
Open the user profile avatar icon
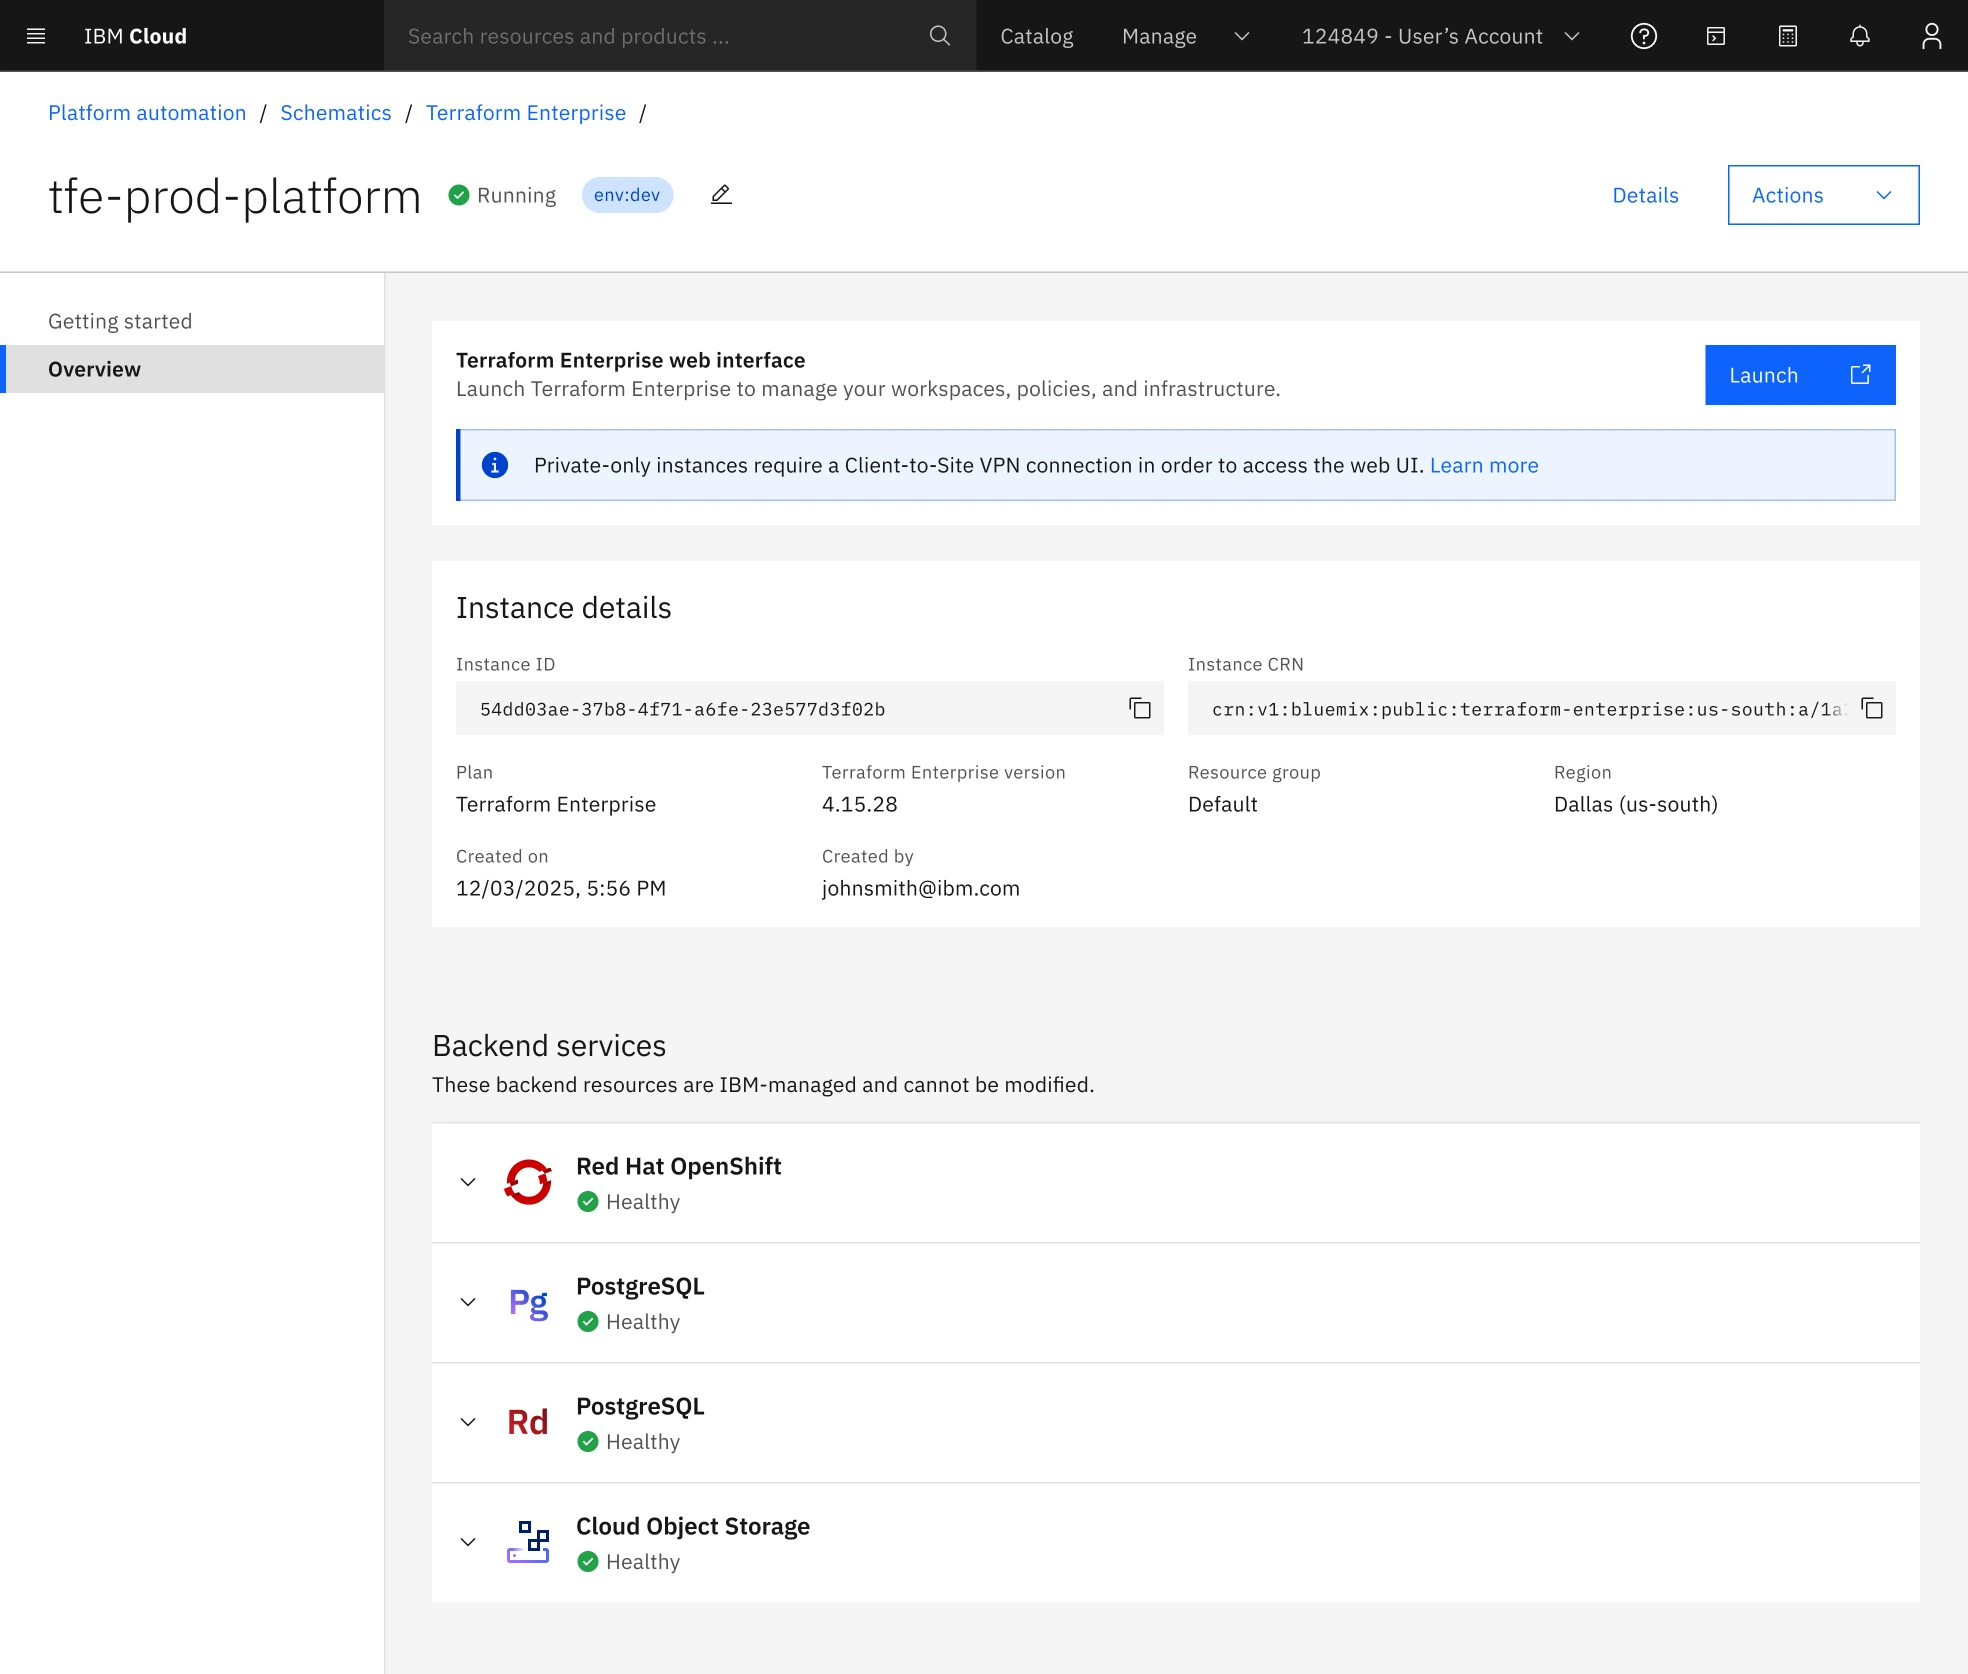tap(1932, 36)
